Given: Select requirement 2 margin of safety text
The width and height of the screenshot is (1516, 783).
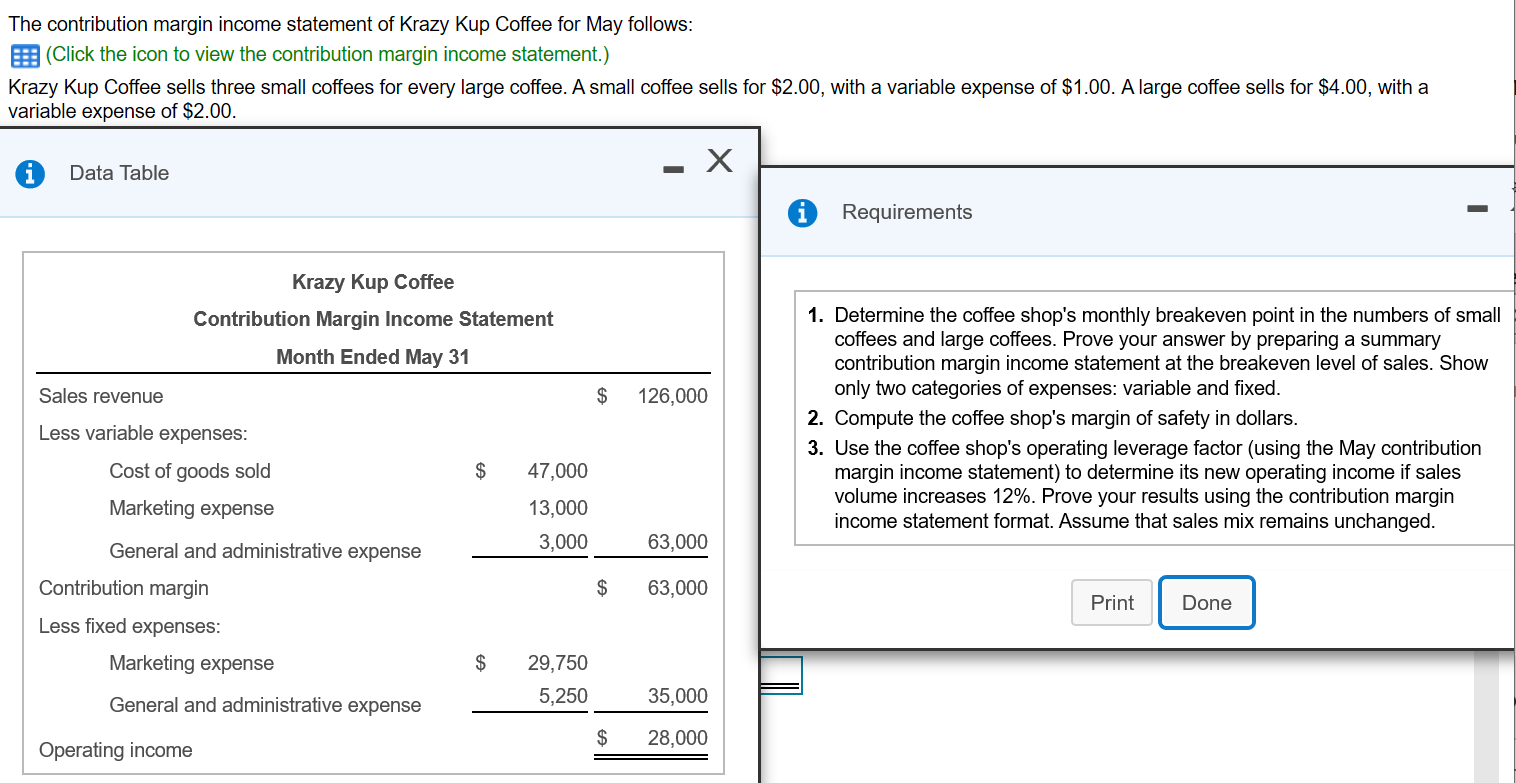Looking at the screenshot, I should [1066, 418].
